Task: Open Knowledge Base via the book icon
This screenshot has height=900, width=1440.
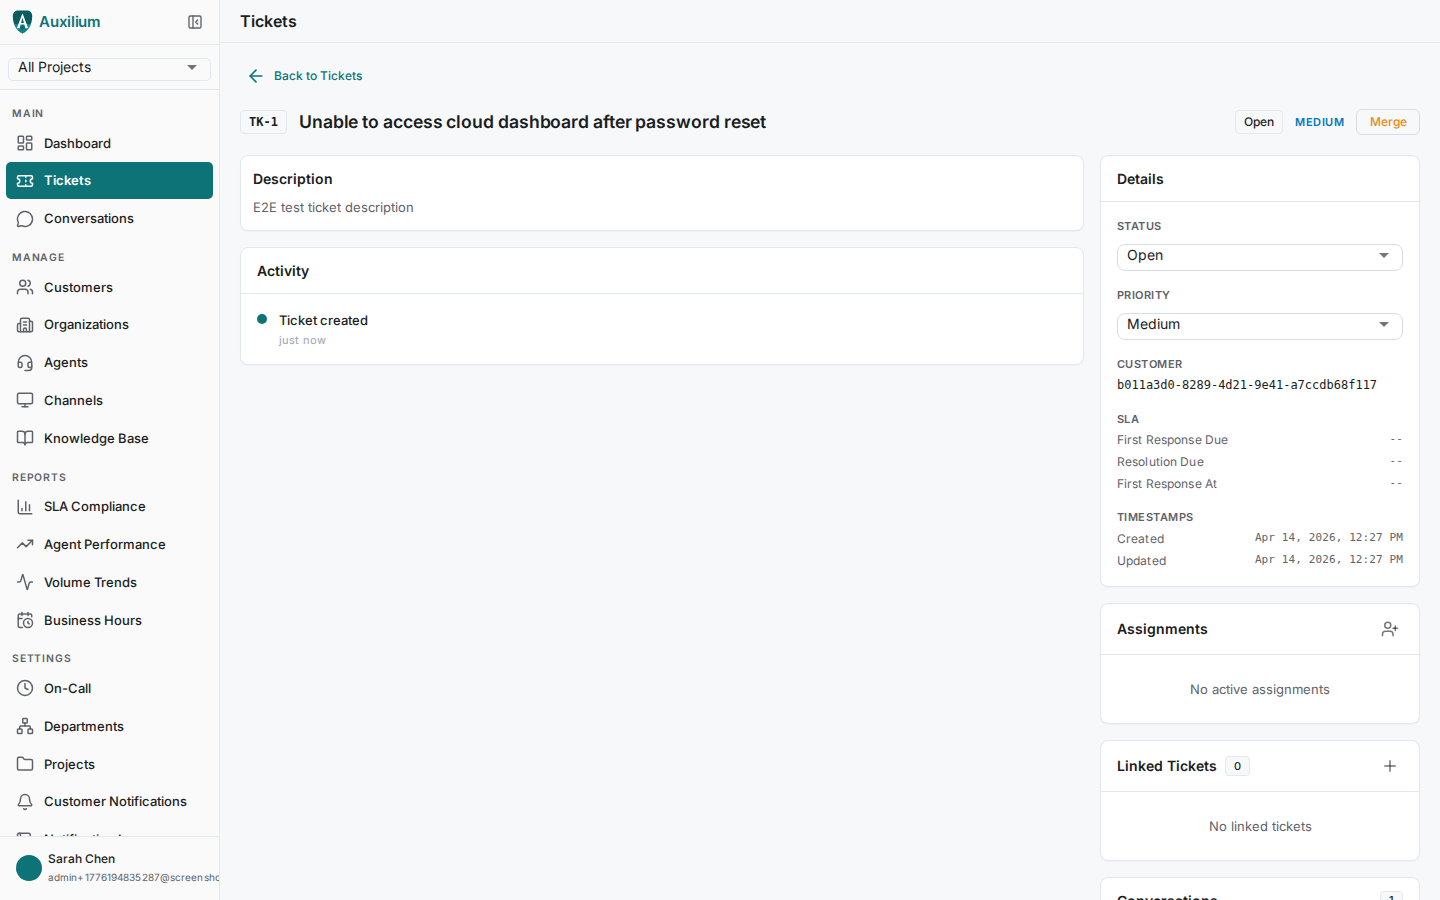Action: coord(24,438)
